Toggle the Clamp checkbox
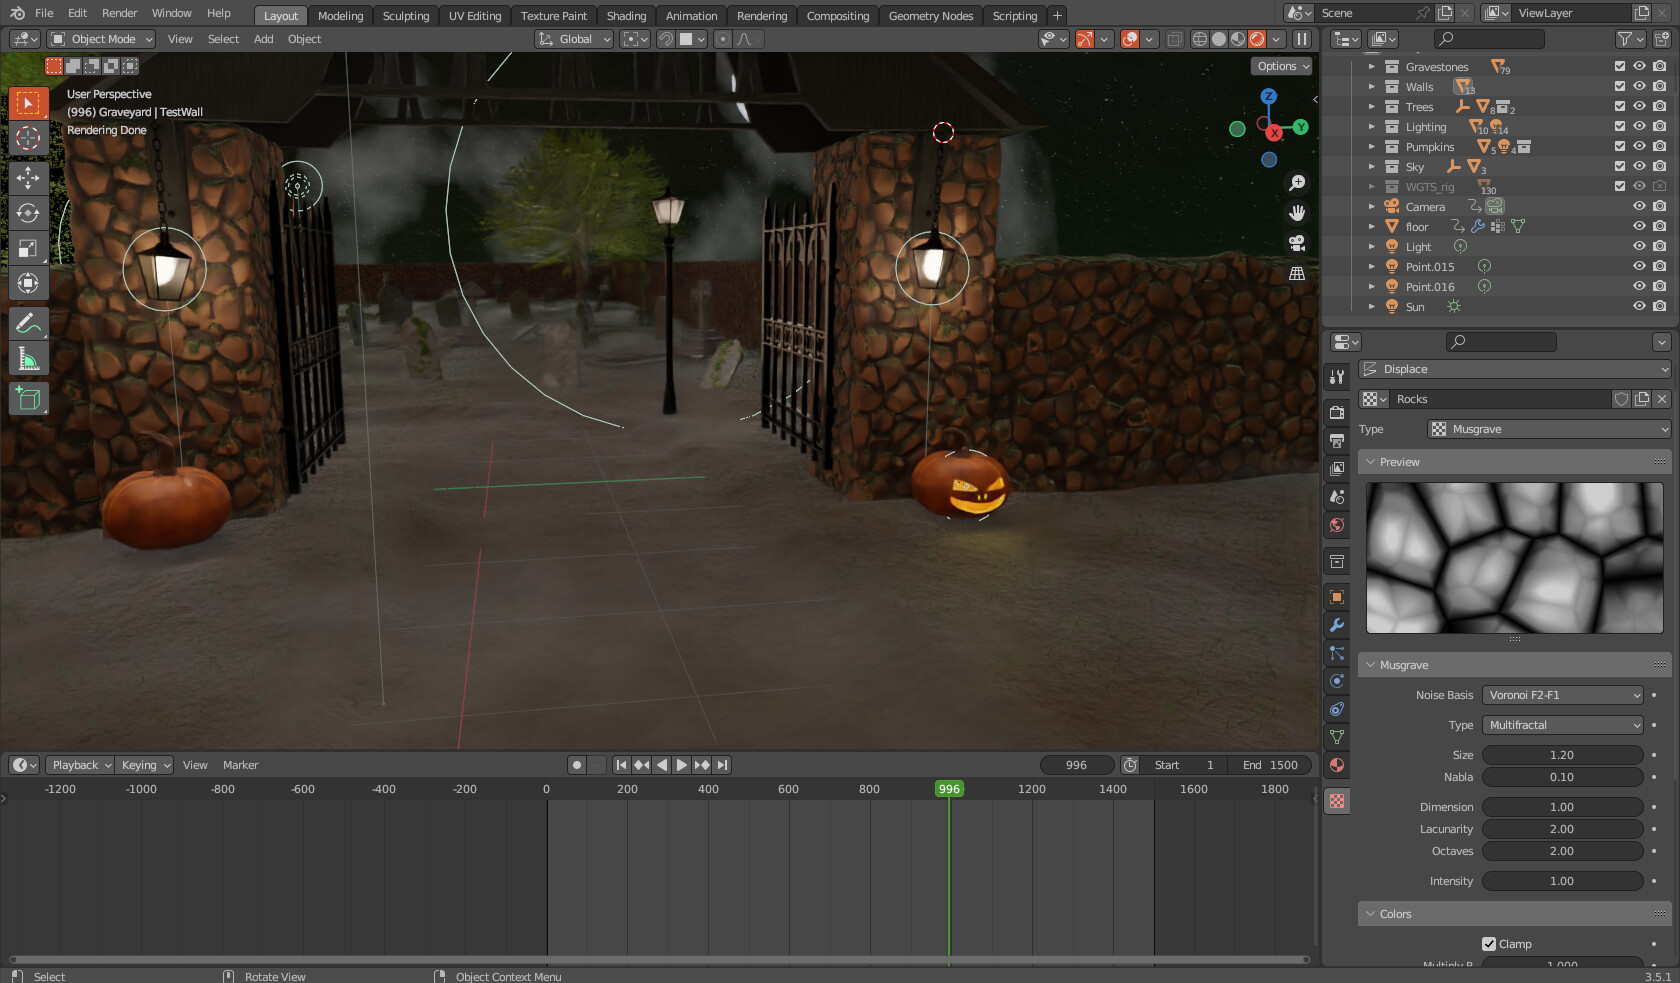 [x=1489, y=944]
